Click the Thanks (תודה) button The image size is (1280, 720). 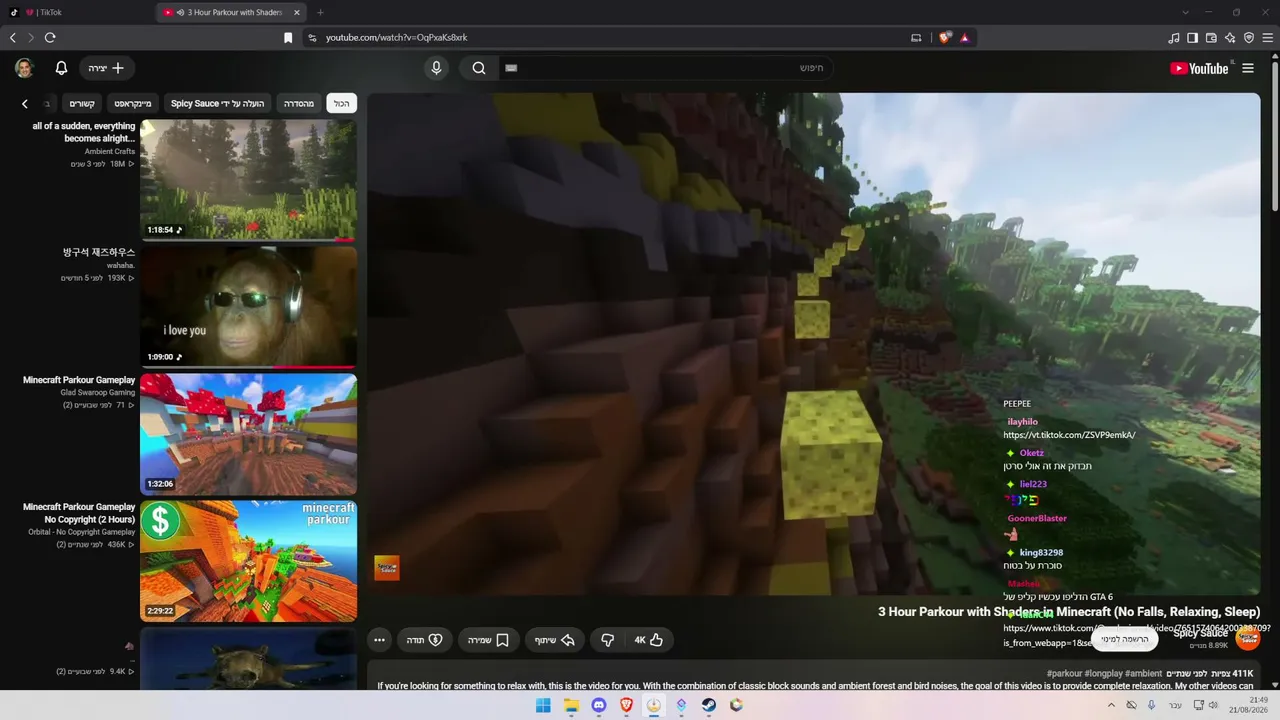424,640
